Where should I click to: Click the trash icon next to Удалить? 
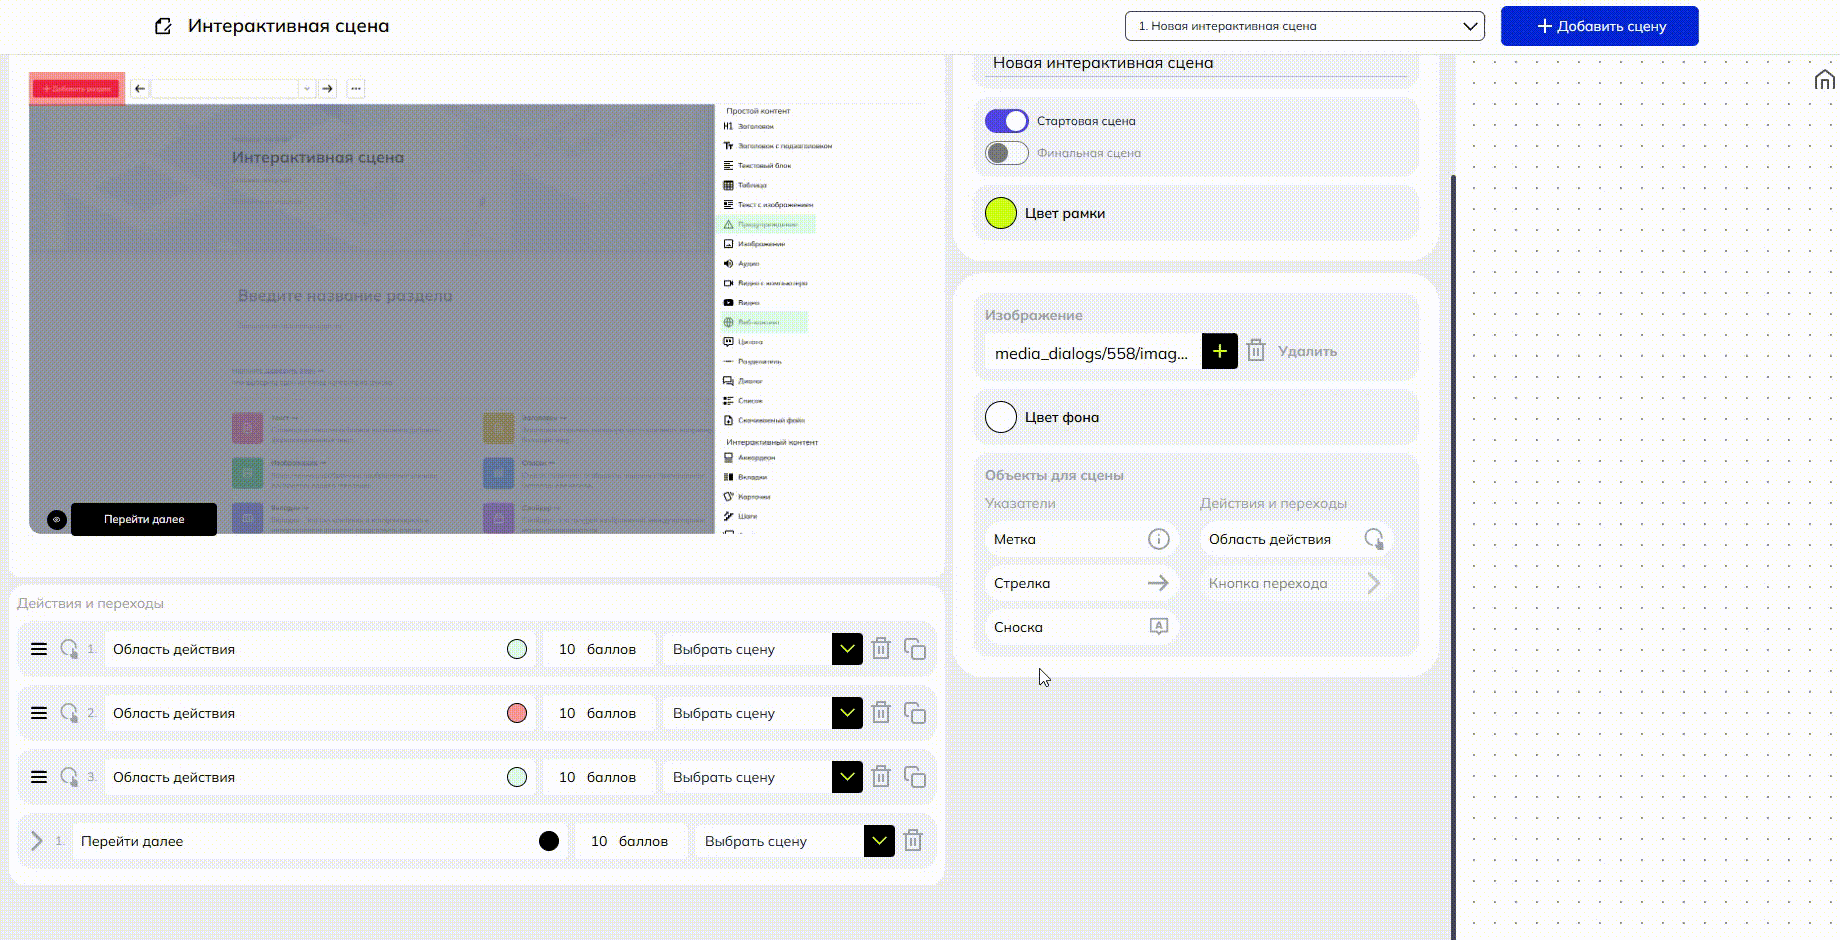(1256, 351)
